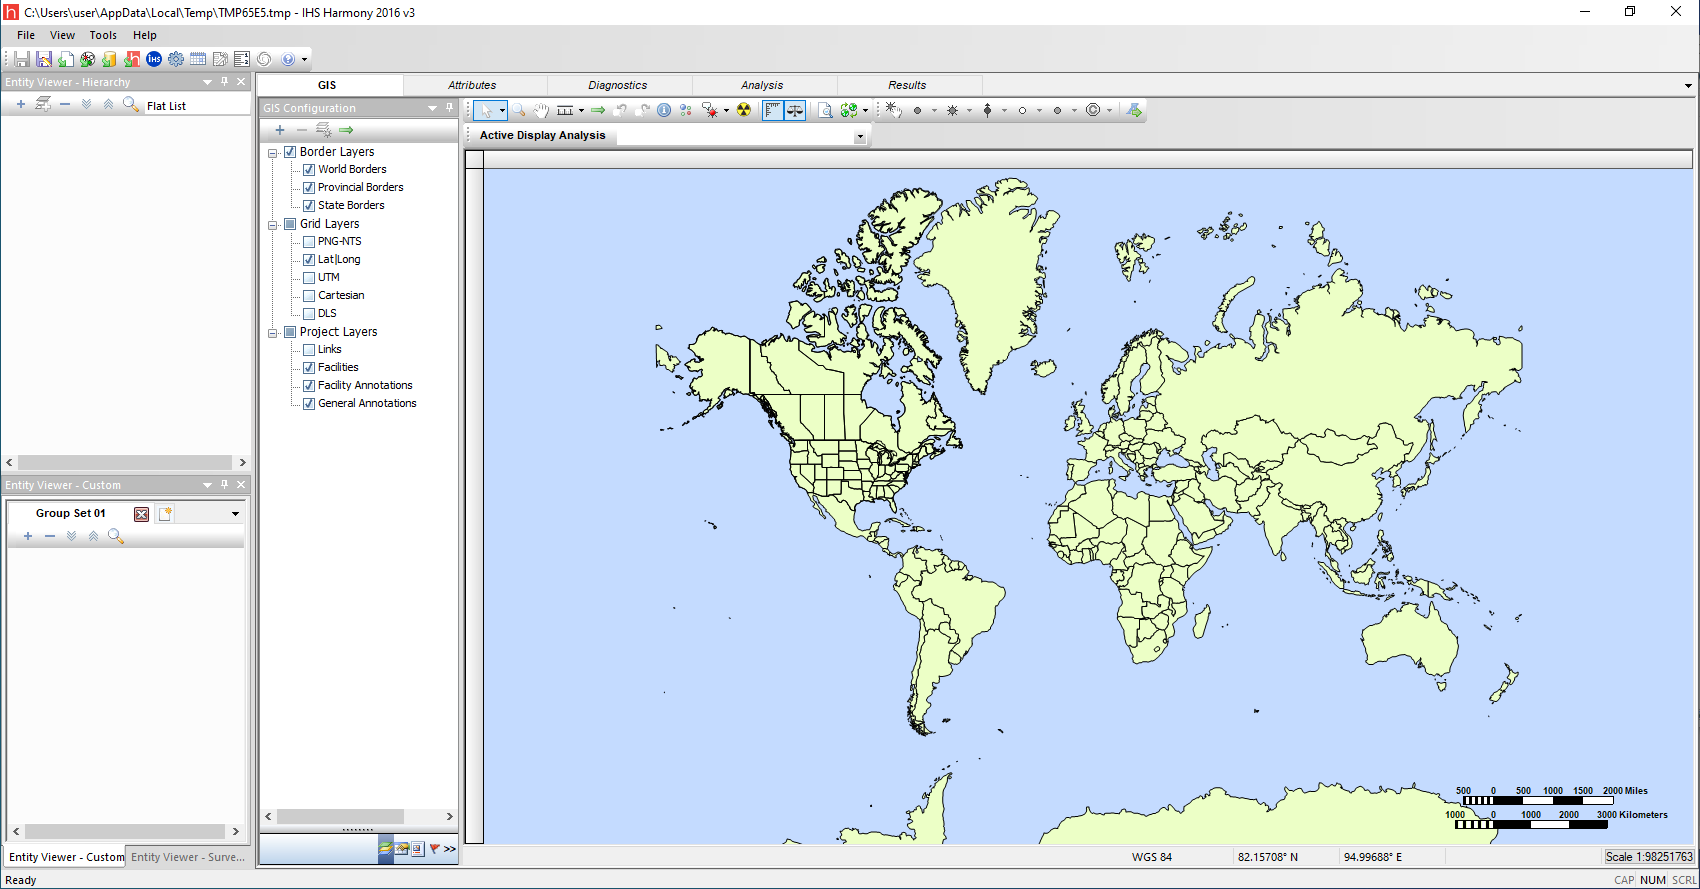
Task: Pin the Entity Viewer Hierarchy panel
Action: (224, 82)
